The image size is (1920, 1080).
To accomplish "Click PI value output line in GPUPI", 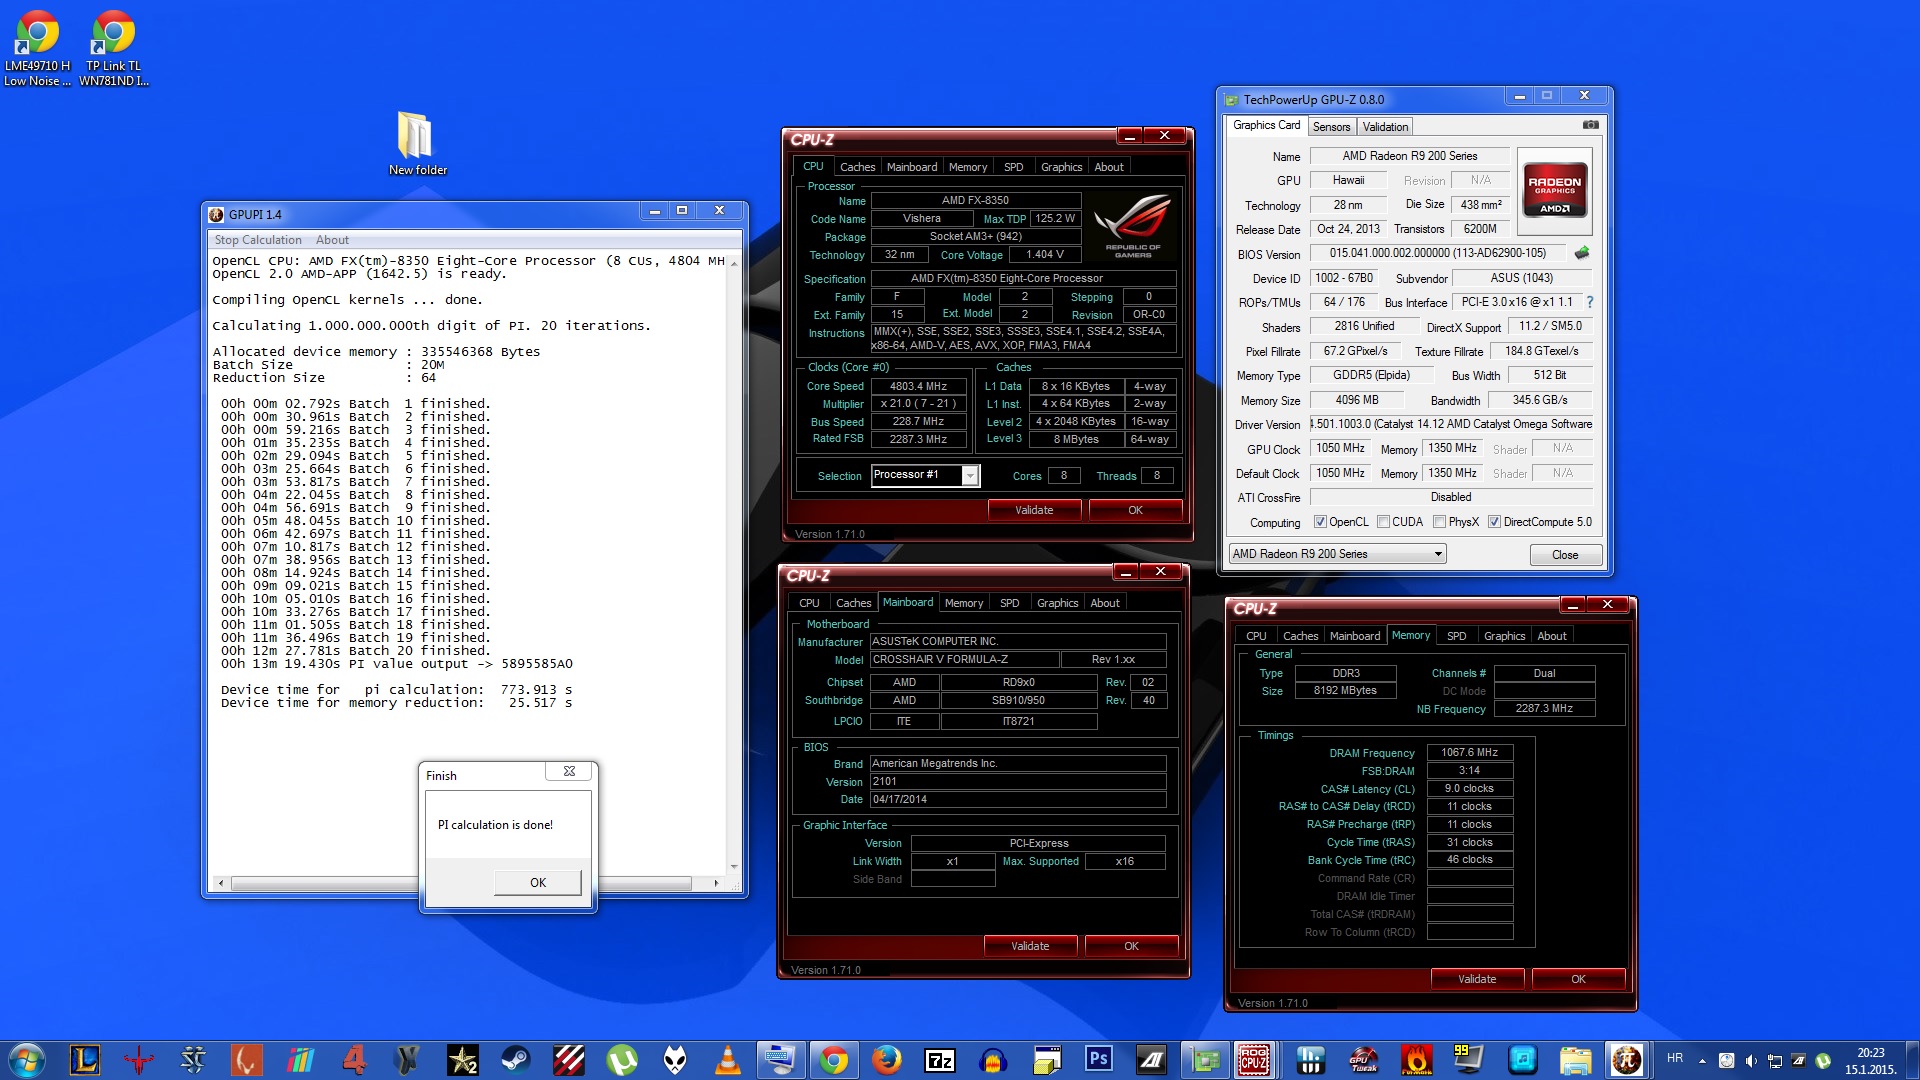I will (397, 664).
